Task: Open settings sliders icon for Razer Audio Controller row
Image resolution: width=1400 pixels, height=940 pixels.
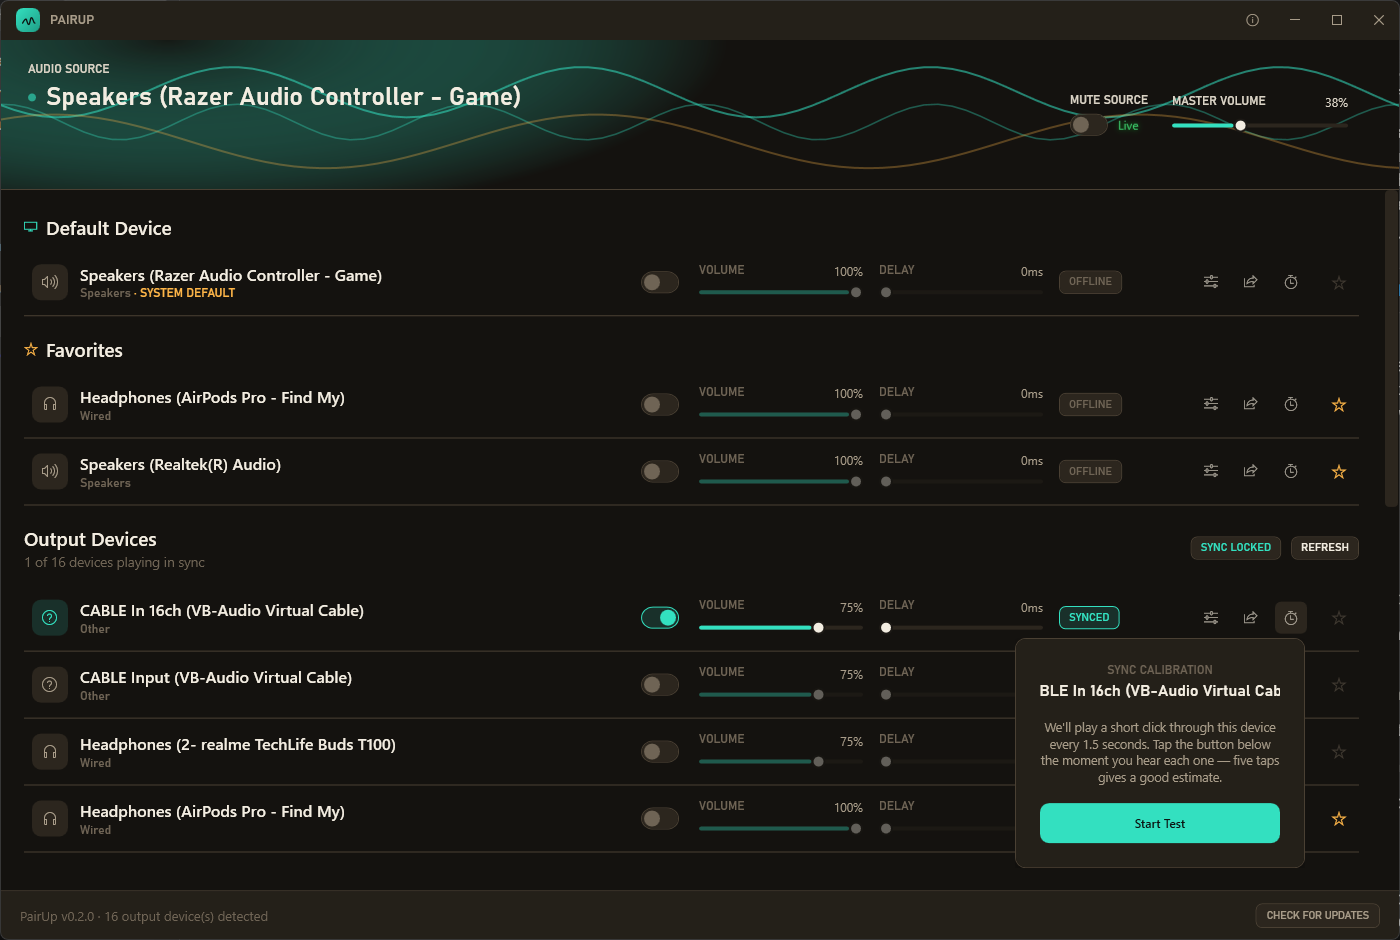Action: 1211,282
